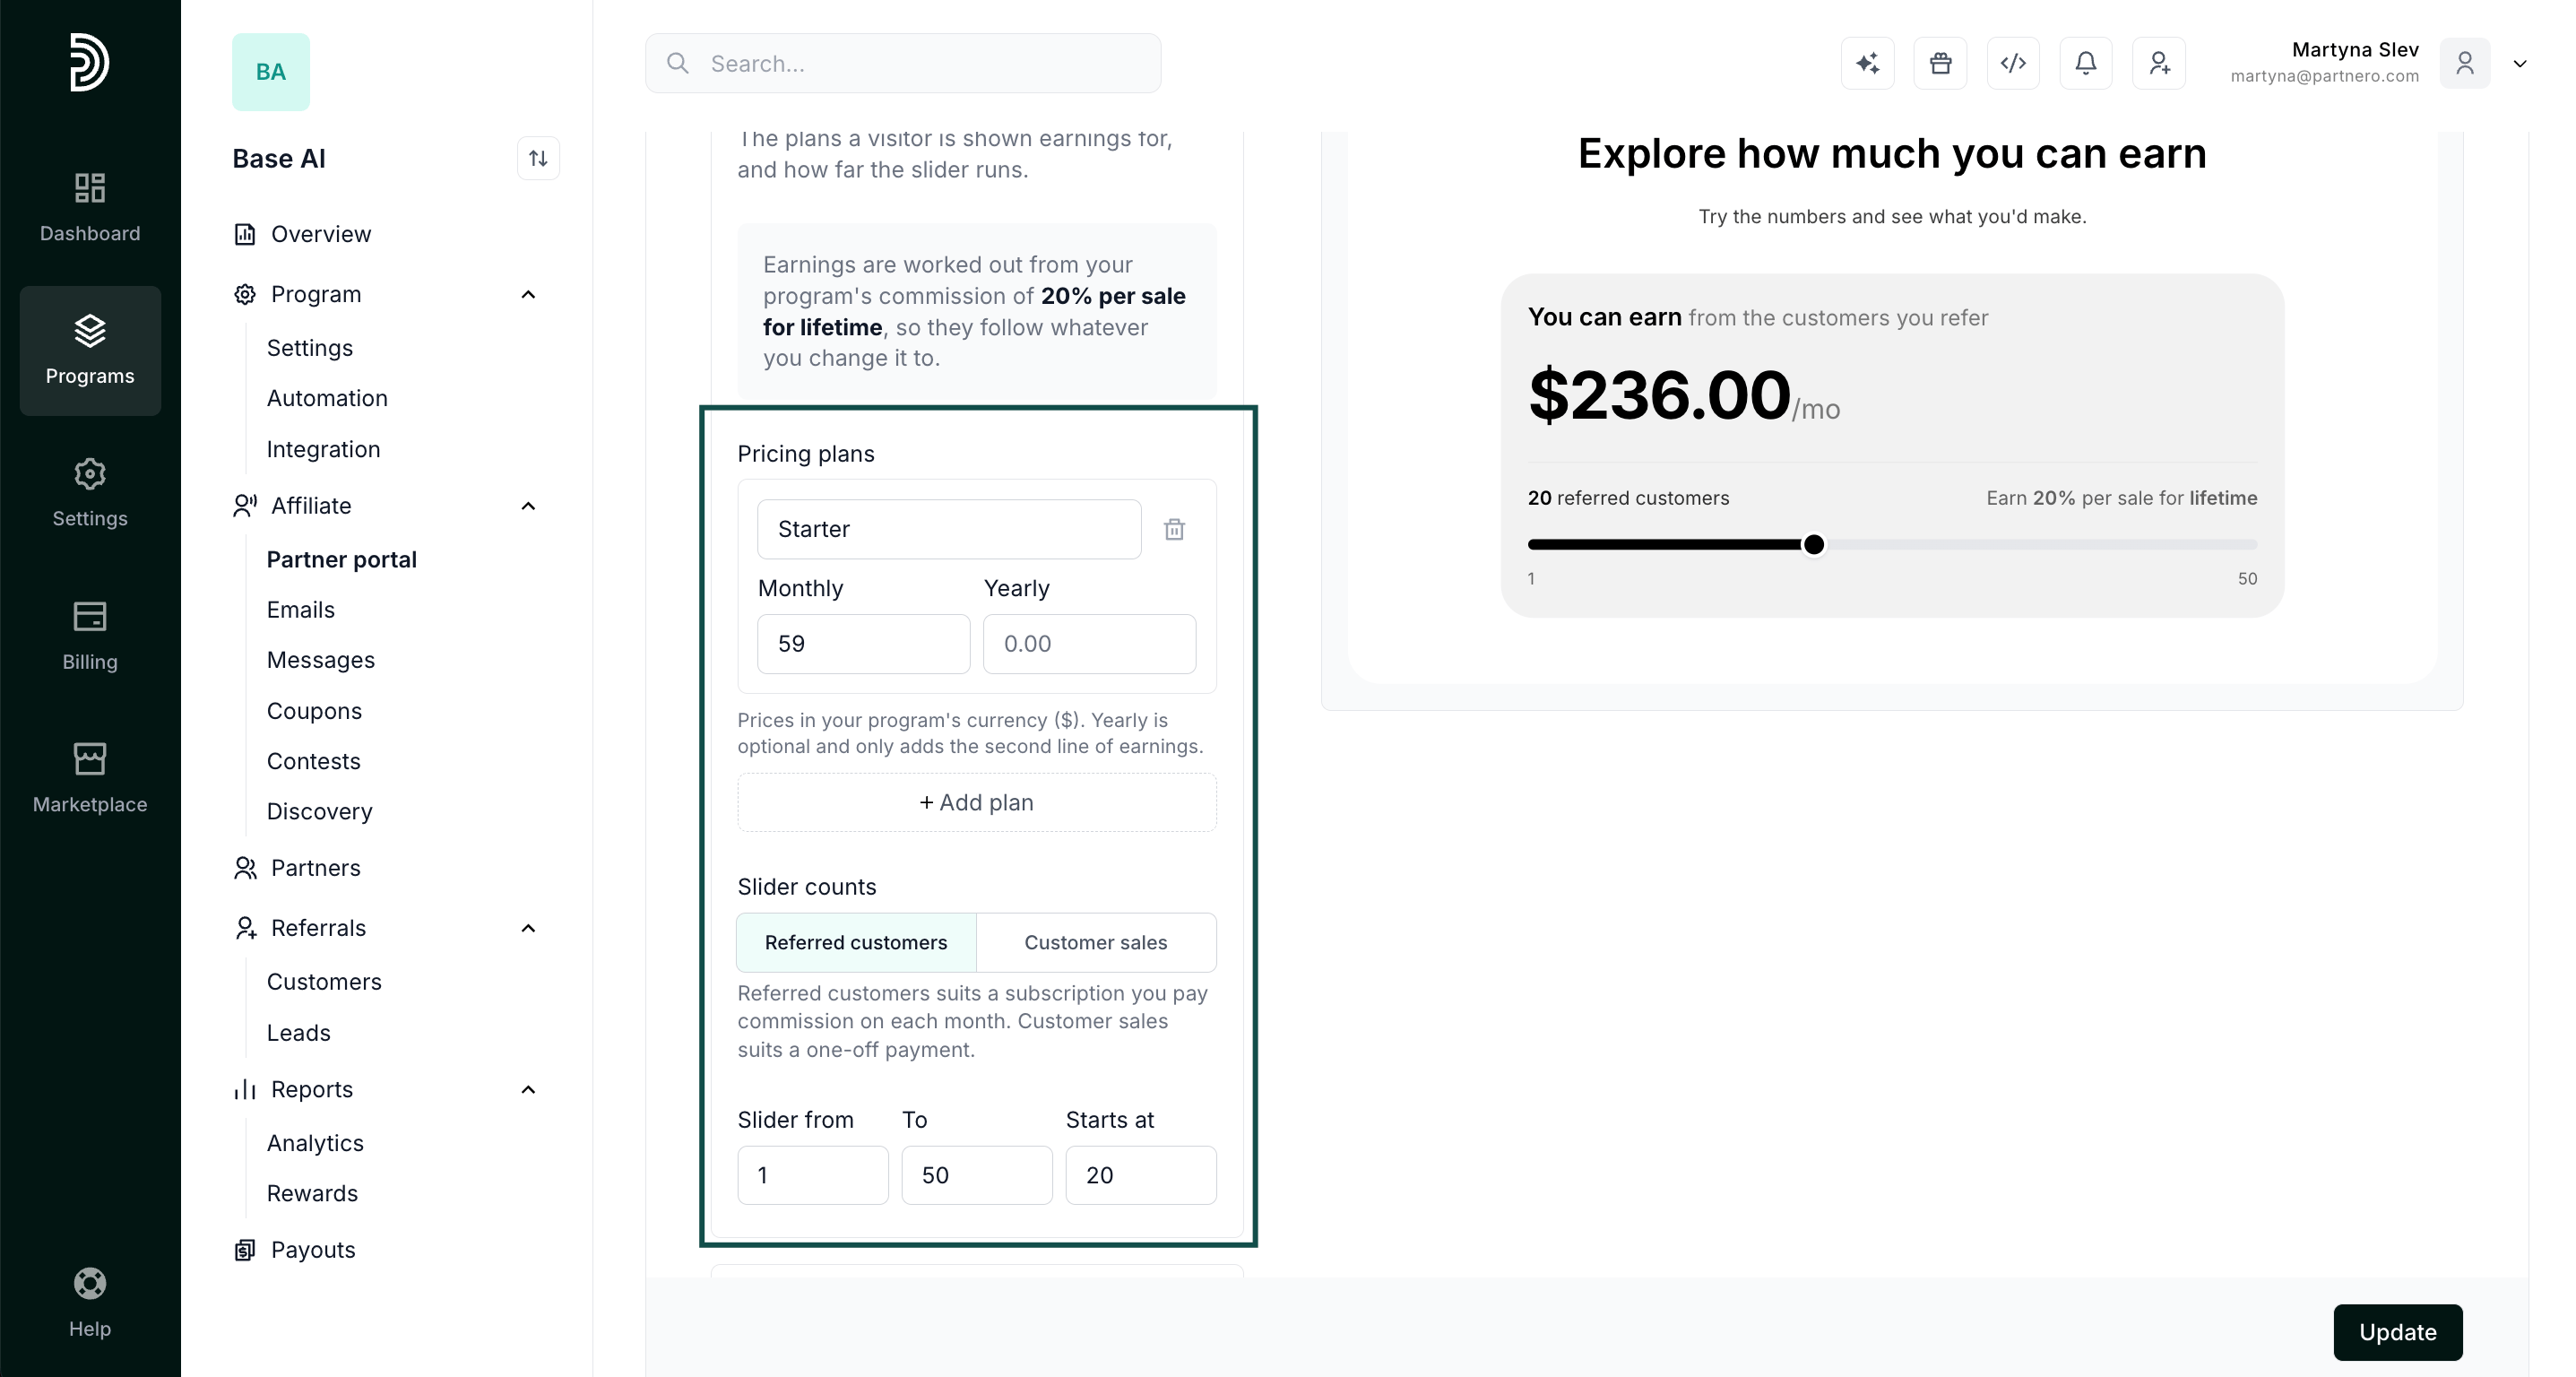The image size is (2576, 1377).
Task: Delete the Starter pricing plan
Action: (x=1174, y=529)
